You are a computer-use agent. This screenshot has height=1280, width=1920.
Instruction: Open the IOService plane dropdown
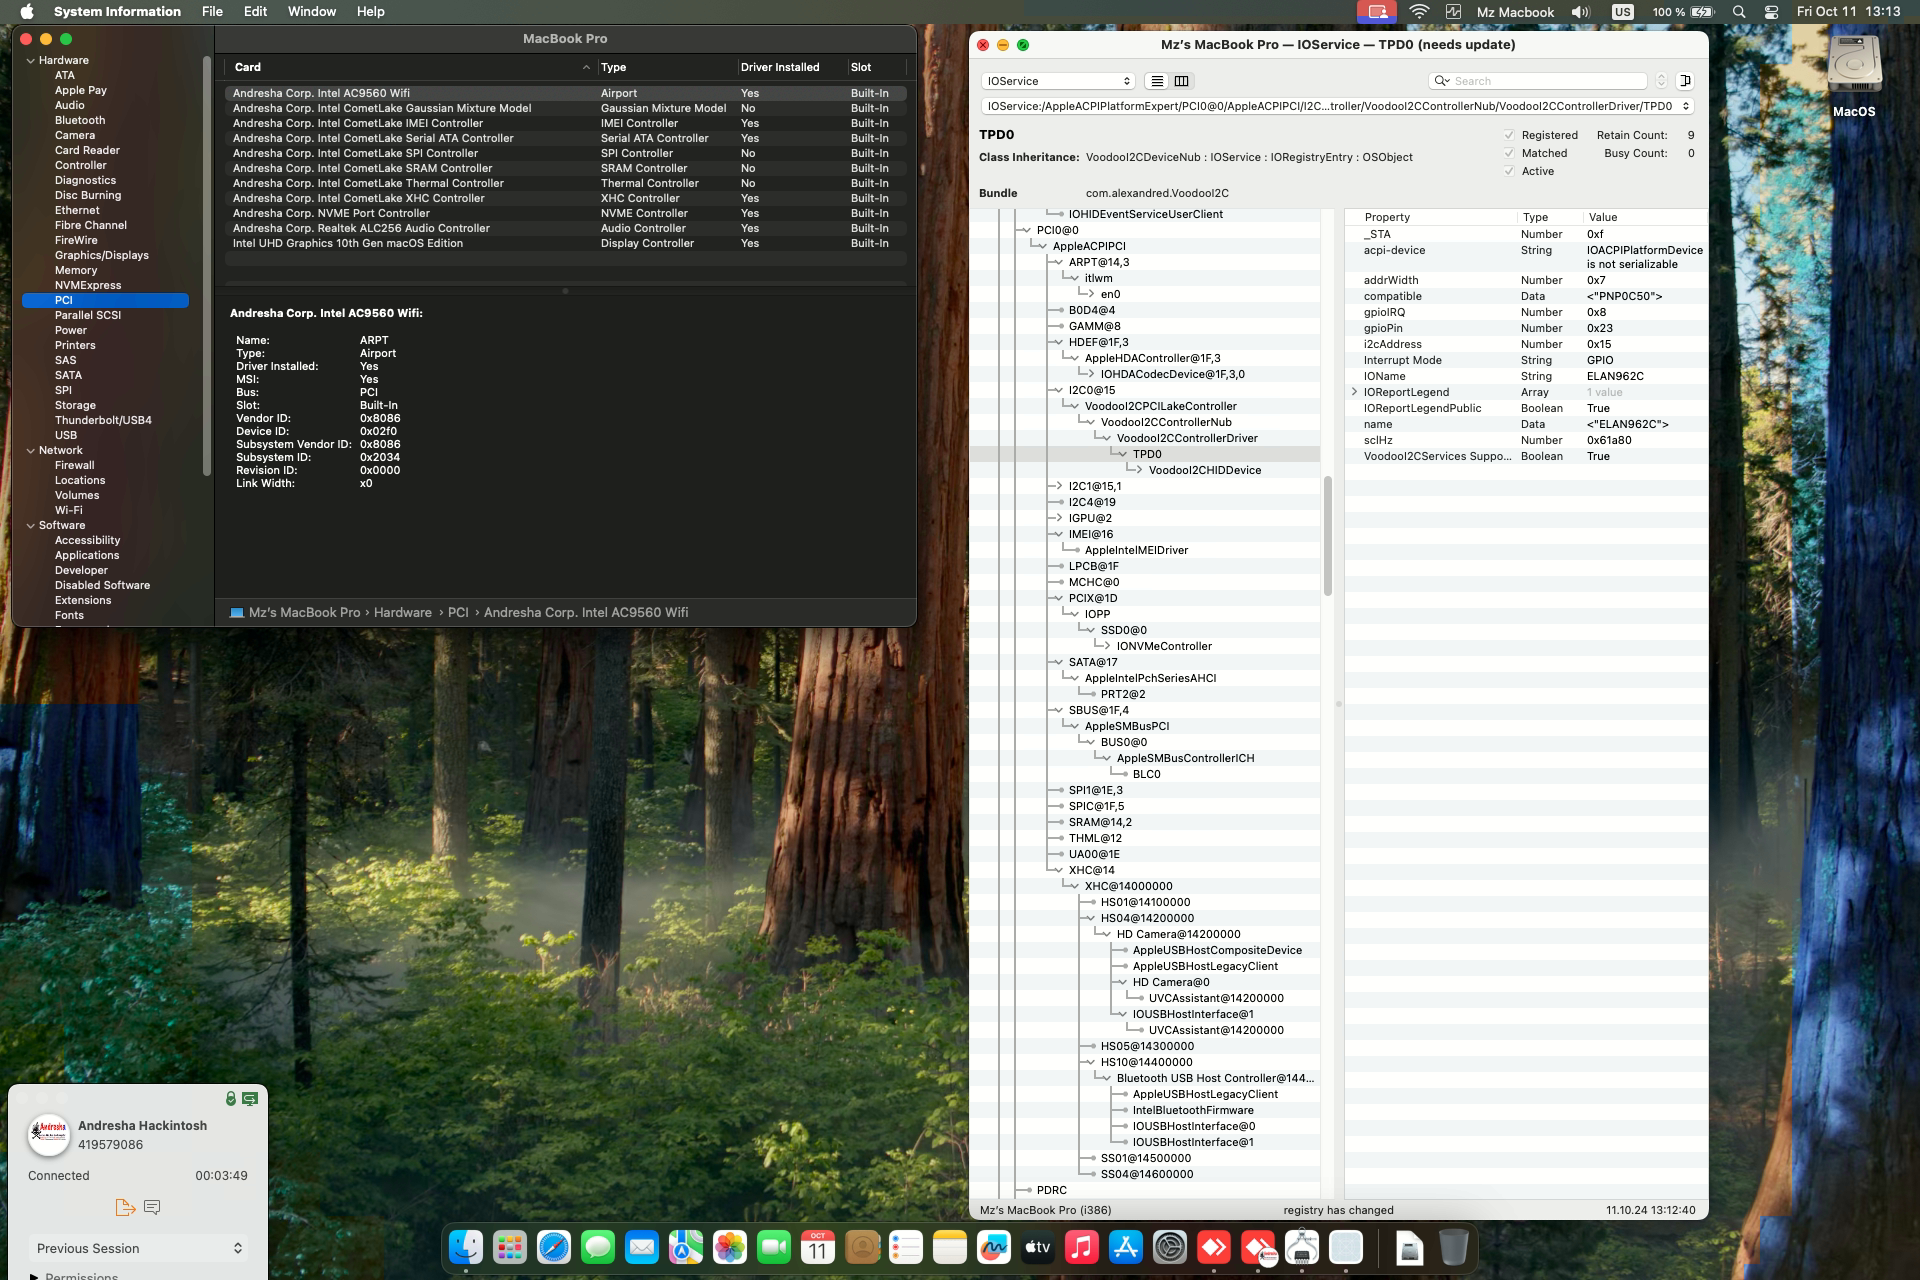[x=1058, y=81]
